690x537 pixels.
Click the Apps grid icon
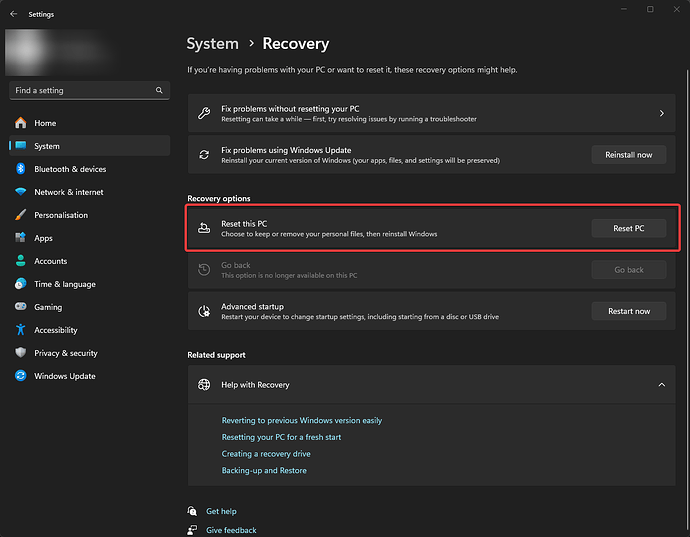click(x=21, y=238)
